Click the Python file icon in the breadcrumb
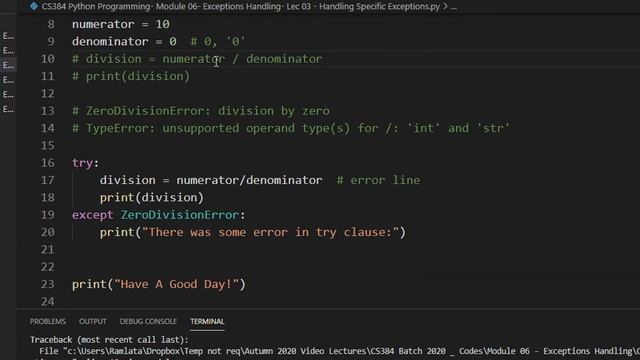640x360 pixels. (34, 6)
